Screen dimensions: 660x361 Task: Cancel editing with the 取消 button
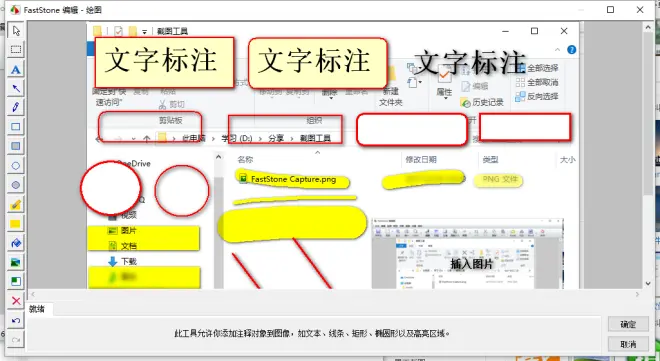pos(628,344)
